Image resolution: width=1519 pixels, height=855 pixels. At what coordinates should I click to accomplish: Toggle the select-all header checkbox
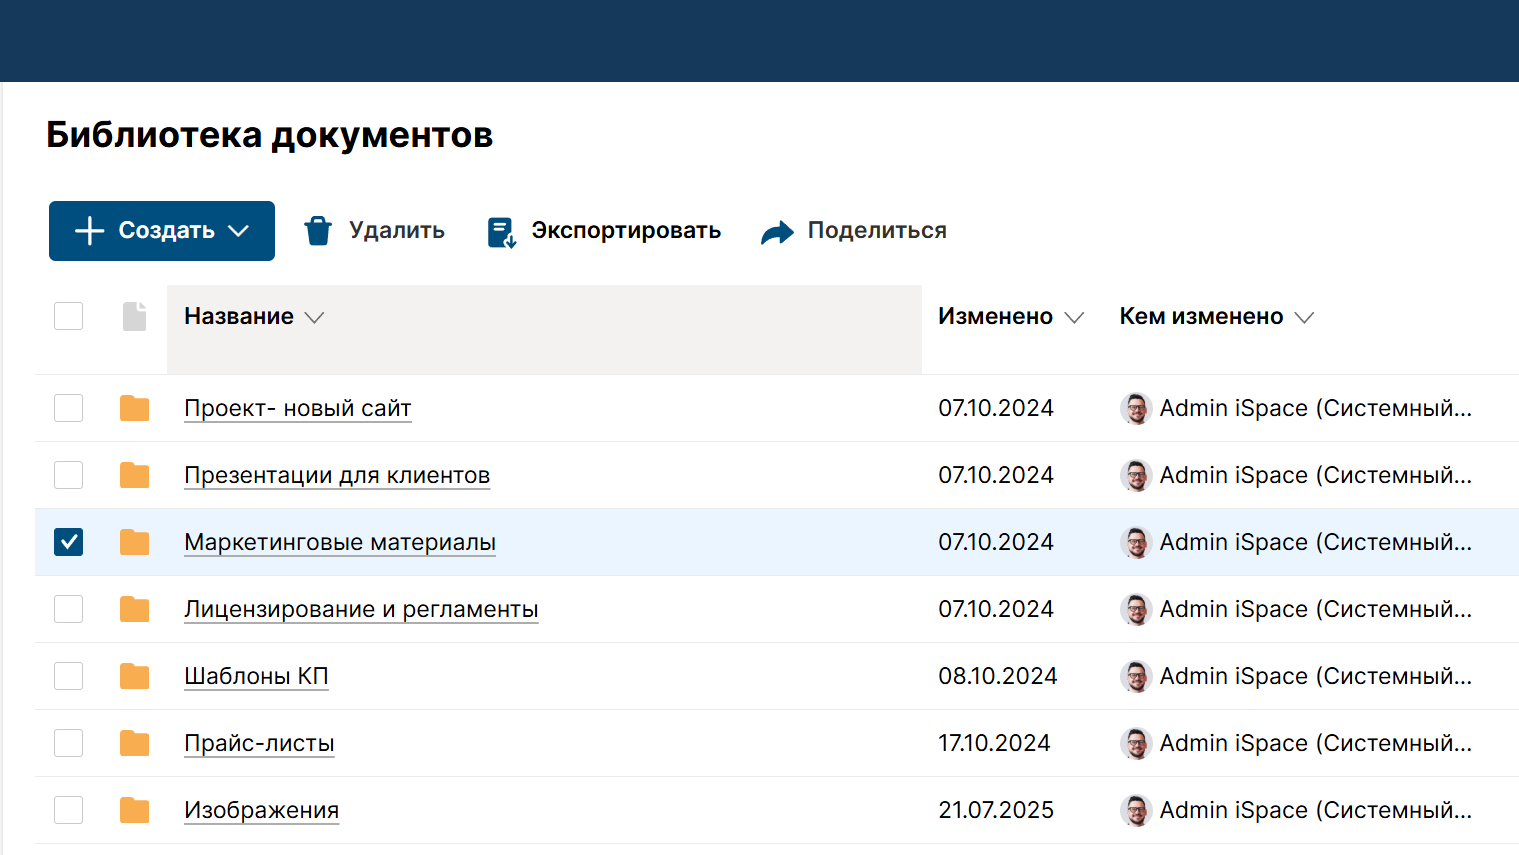68,316
